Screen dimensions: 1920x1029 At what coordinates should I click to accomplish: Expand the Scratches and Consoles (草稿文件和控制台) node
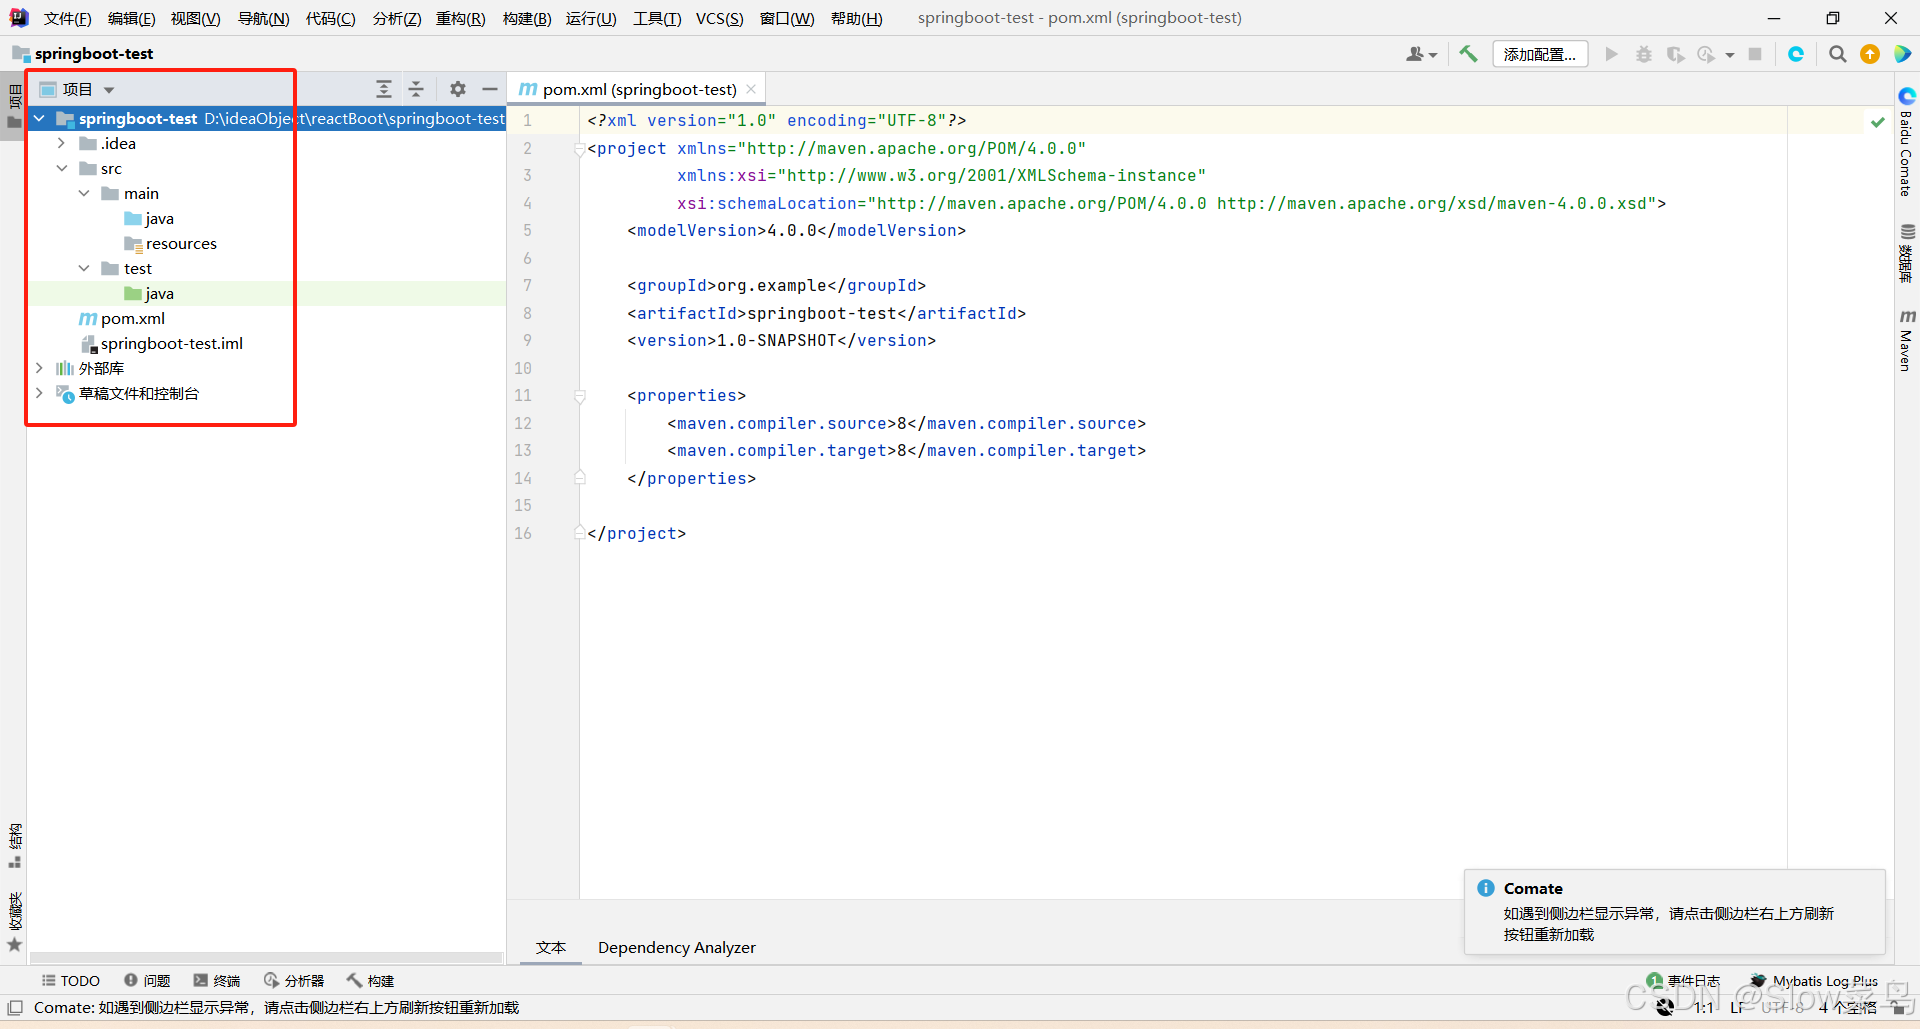pos(39,393)
